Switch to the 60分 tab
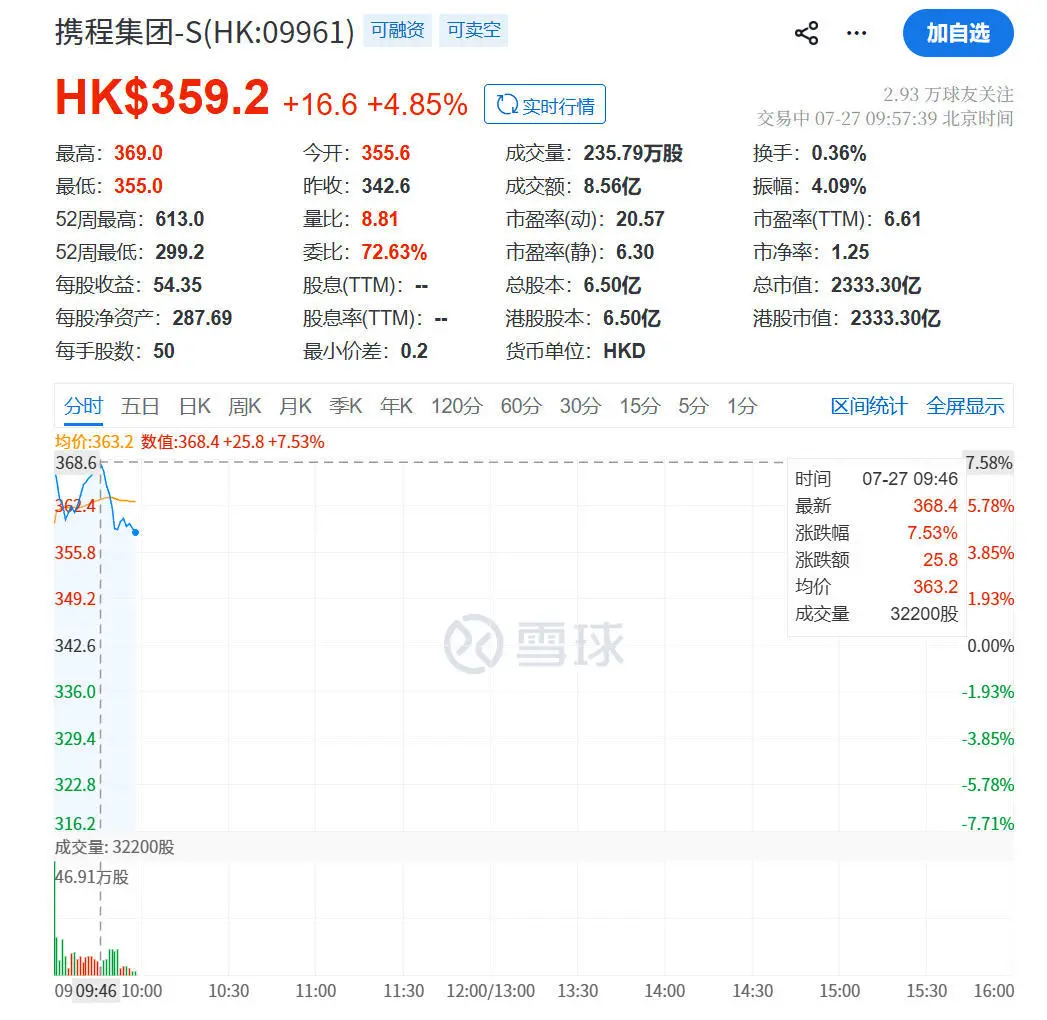Screen dimensions: 1047x1020 (x=521, y=406)
